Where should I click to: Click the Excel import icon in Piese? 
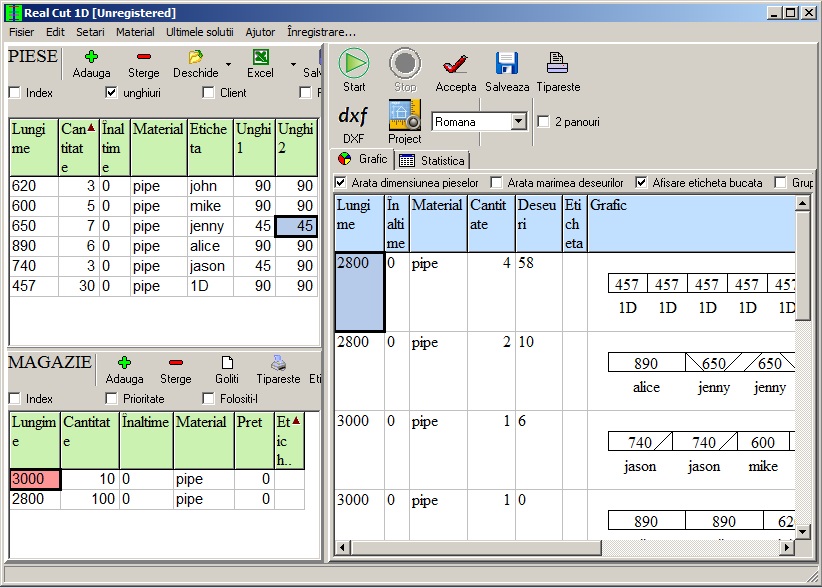pyautogui.click(x=260, y=58)
